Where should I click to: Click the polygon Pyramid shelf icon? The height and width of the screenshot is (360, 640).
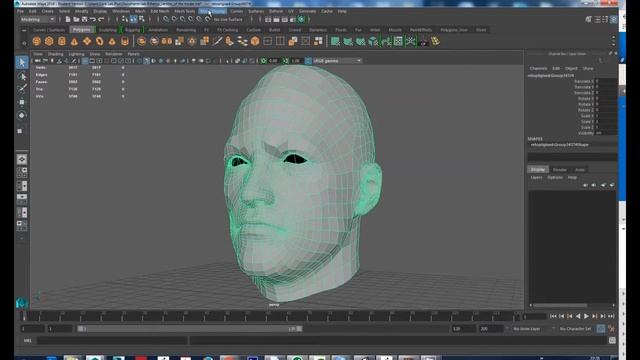pos(112,41)
